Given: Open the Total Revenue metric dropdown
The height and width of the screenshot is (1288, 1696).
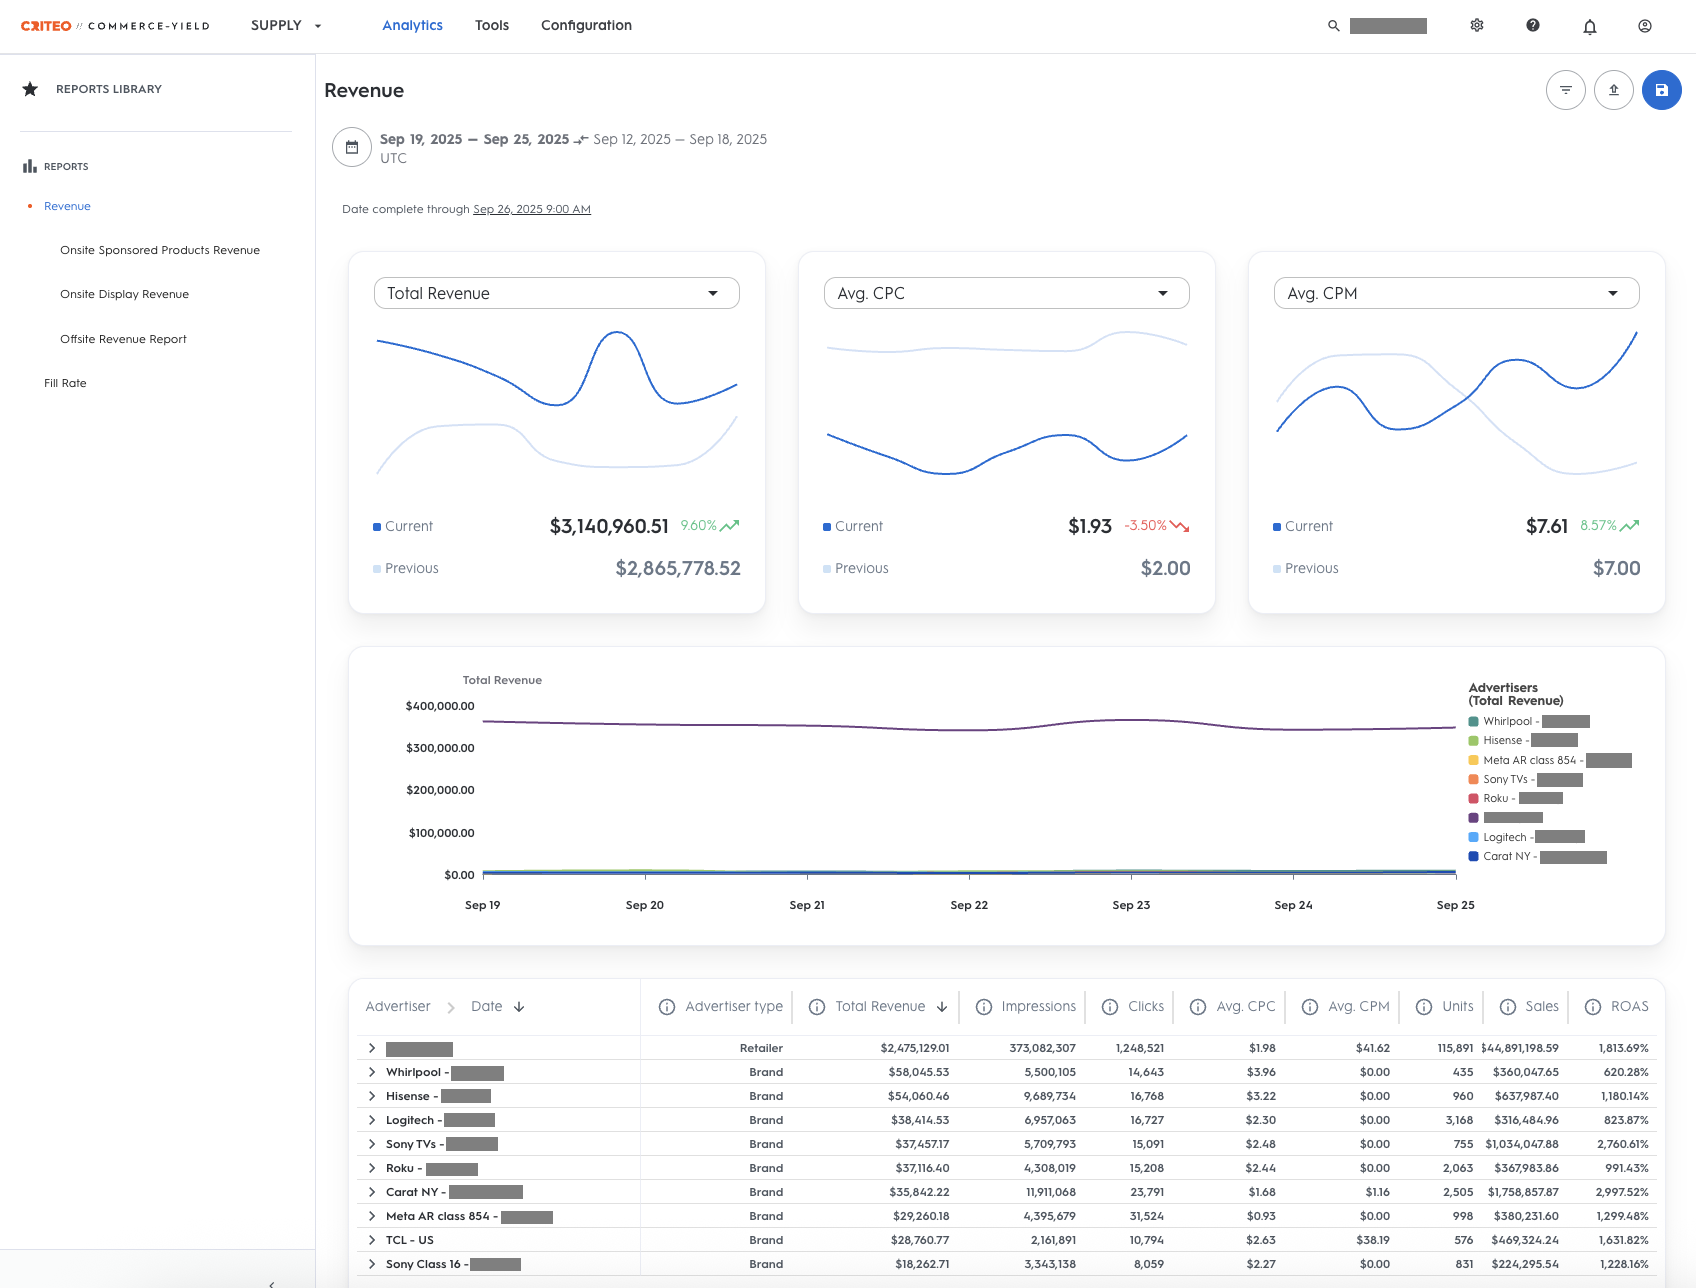Looking at the screenshot, I should pyautogui.click(x=557, y=293).
